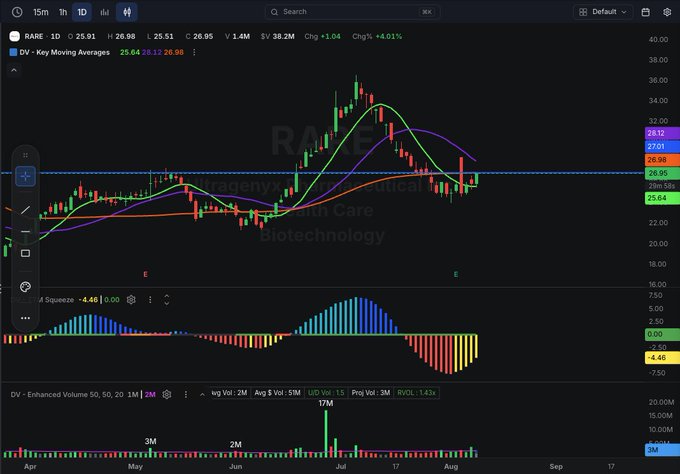Select the candlestick chart type icon
This screenshot has height=474, width=680.
click(127, 12)
